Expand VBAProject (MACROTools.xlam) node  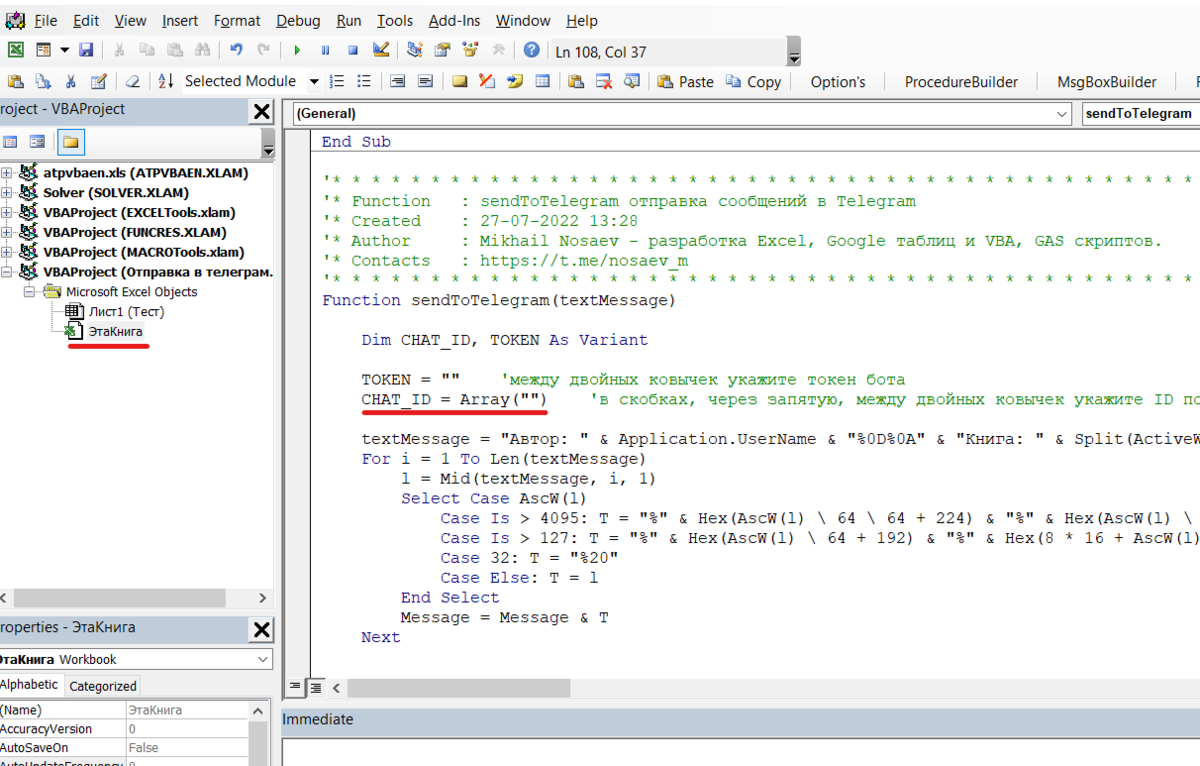click(x=7, y=252)
